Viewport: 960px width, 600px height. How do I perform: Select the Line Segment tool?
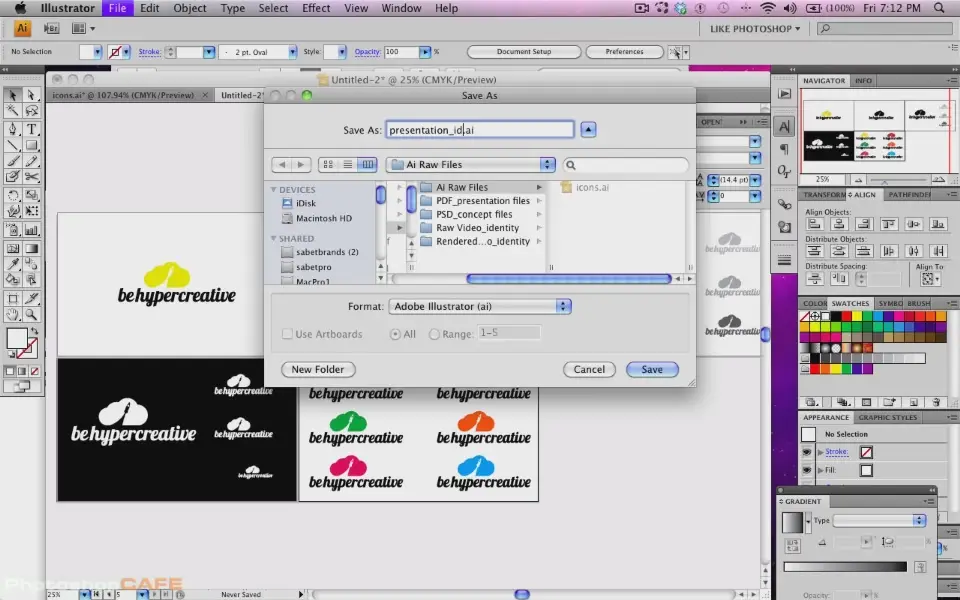click(x=13, y=145)
